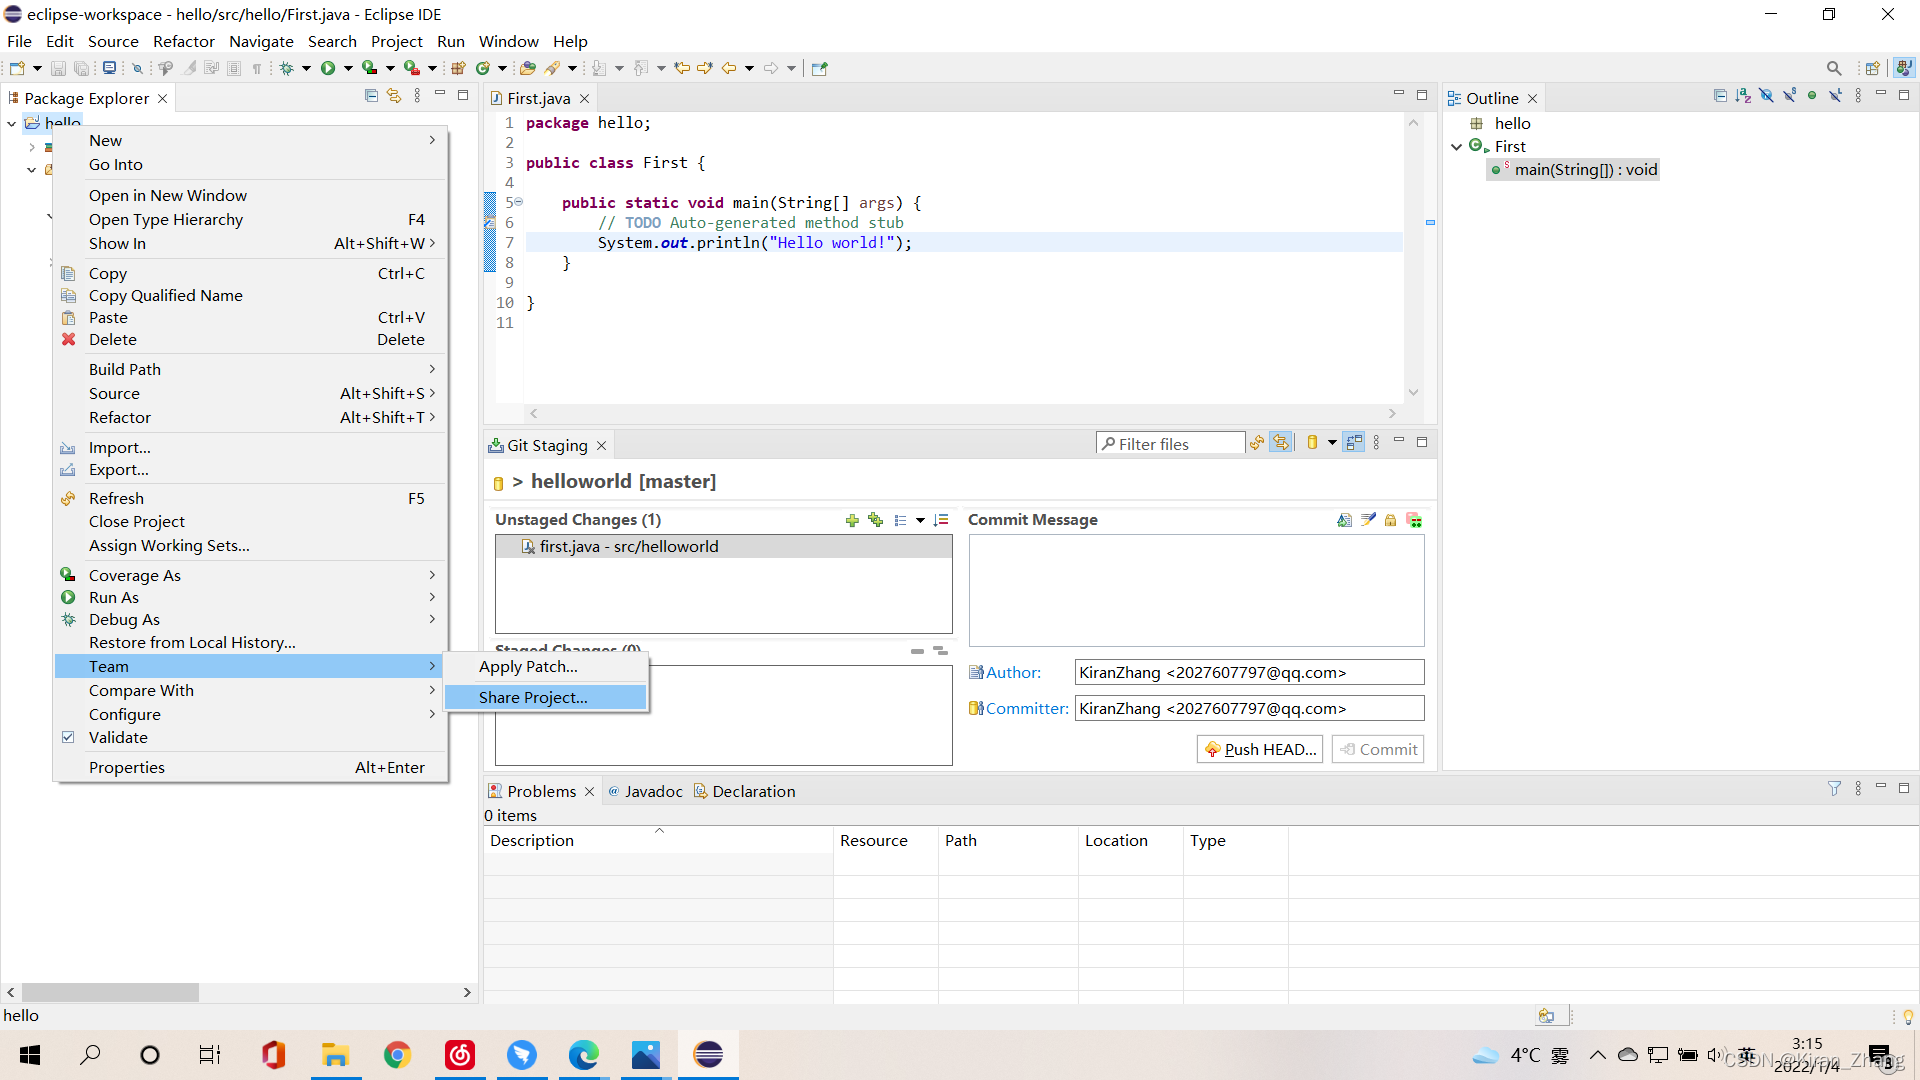Click the Coverage run icon in toolbar

coord(369,68)
